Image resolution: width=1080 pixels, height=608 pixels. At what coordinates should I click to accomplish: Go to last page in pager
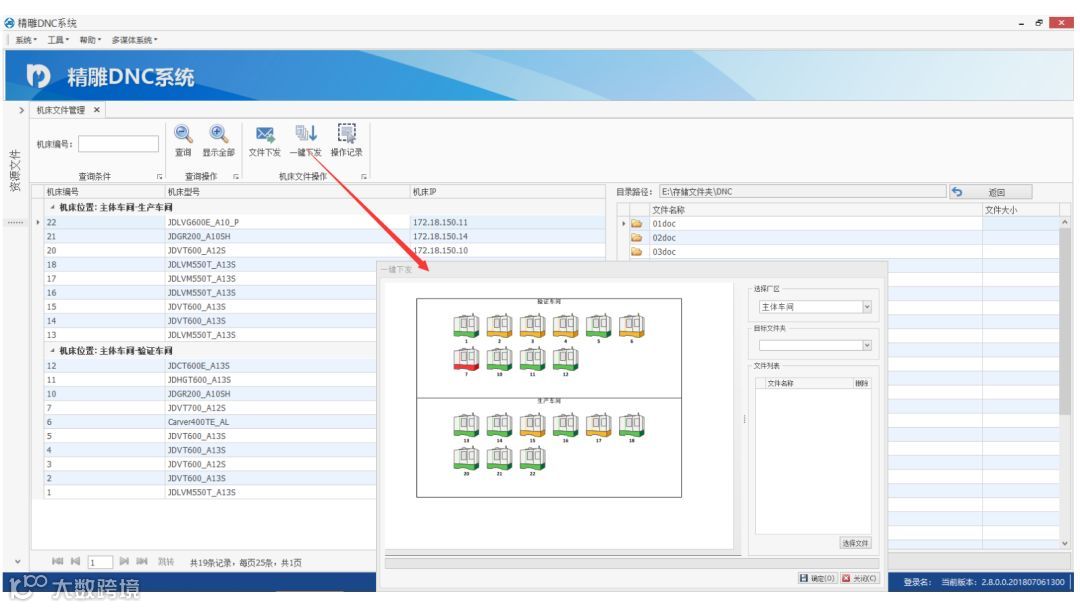[142, 562]
